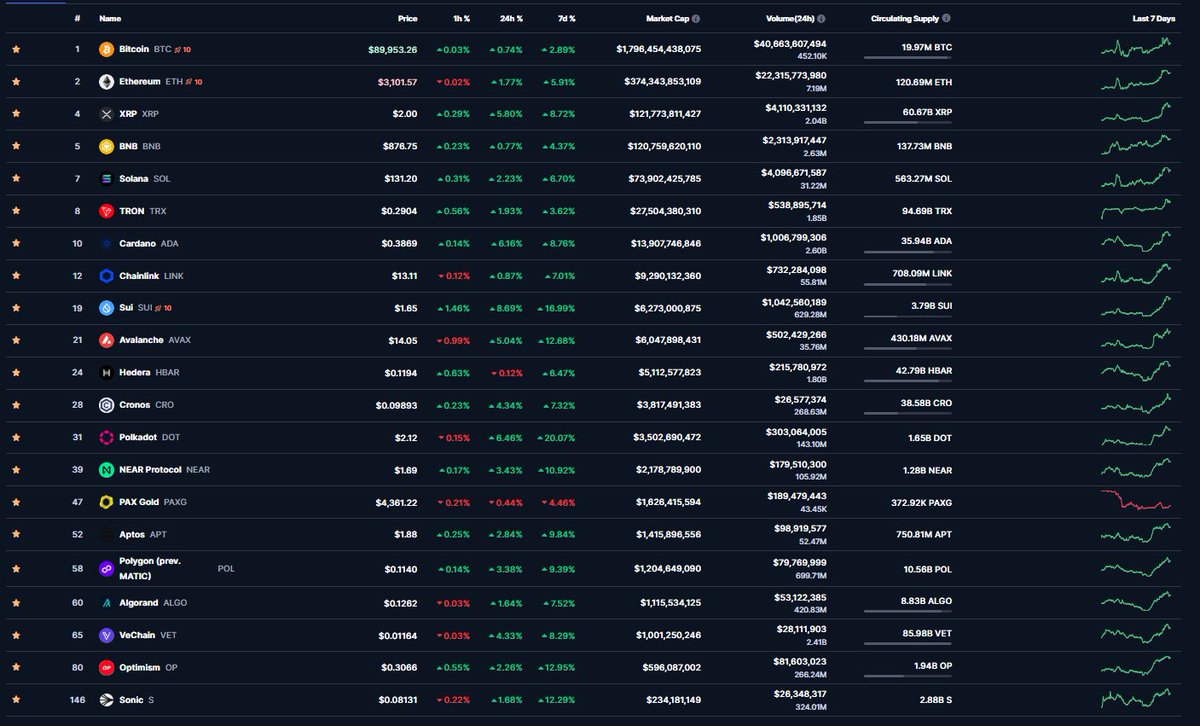The height and width of the screenshot is (726, 1200).
Task: Toggle the watchlist star for Avalanche
Action: point(16,340)
